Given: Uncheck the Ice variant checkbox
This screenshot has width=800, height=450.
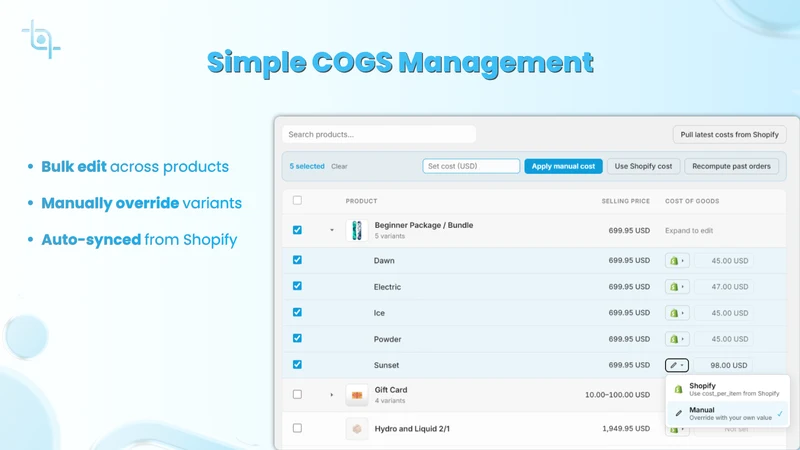Looking at the screenshot, I should [x=297, y=312].
